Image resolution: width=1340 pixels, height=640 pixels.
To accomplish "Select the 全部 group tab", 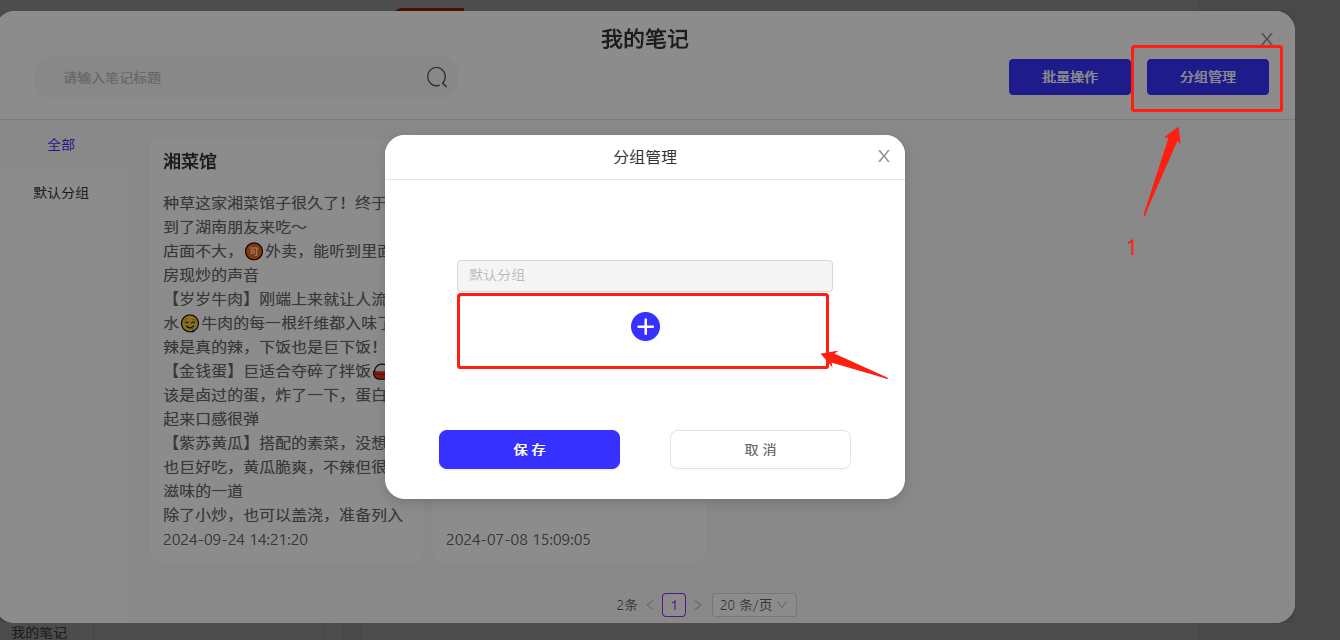I will [61, 145].
